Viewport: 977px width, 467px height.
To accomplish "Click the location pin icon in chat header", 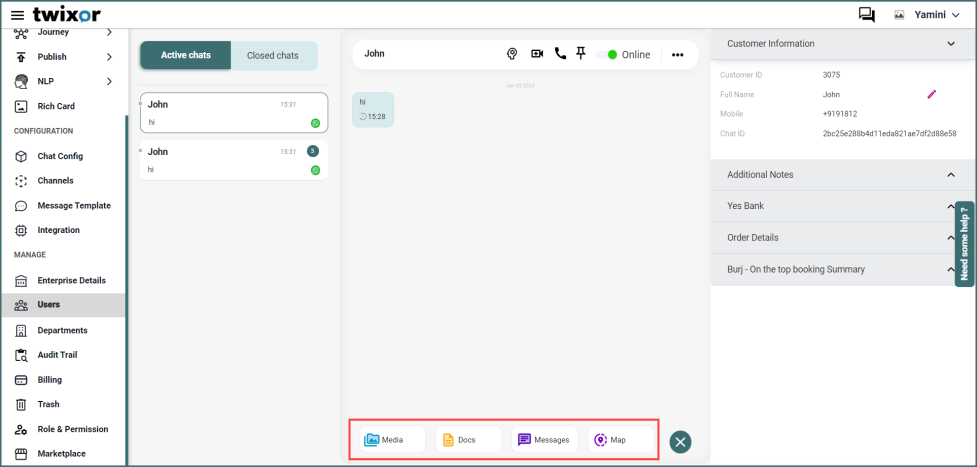I will pyautogui.click(x=512, y=54).
